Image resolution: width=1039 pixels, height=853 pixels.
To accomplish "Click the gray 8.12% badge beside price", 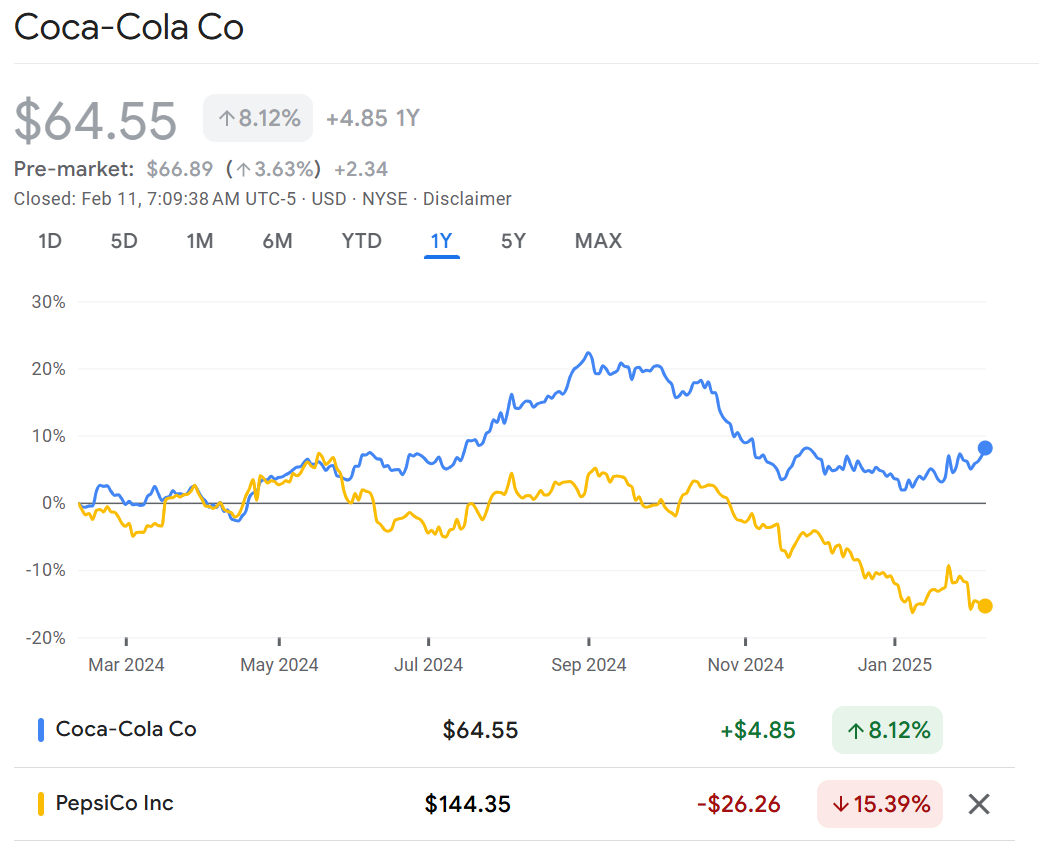I will [258, 118].
